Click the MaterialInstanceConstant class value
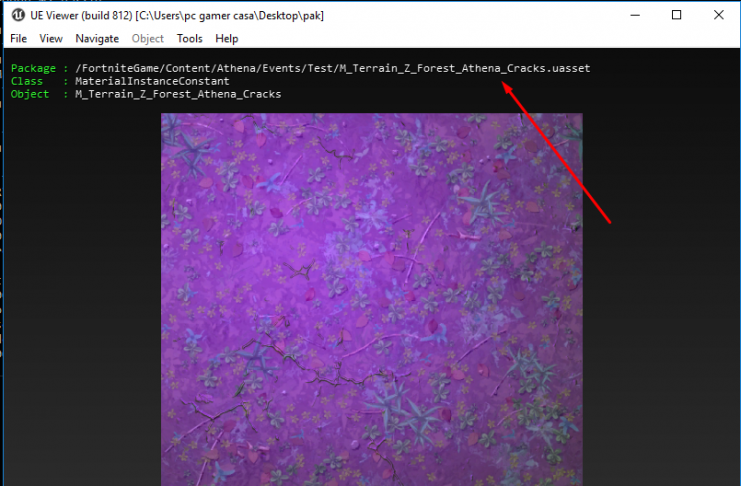 click(152, 81)
